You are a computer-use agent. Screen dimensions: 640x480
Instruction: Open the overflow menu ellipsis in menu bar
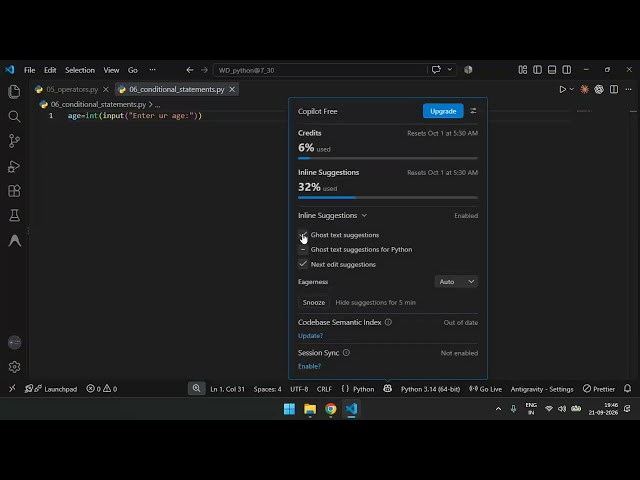tap(152, 70)
